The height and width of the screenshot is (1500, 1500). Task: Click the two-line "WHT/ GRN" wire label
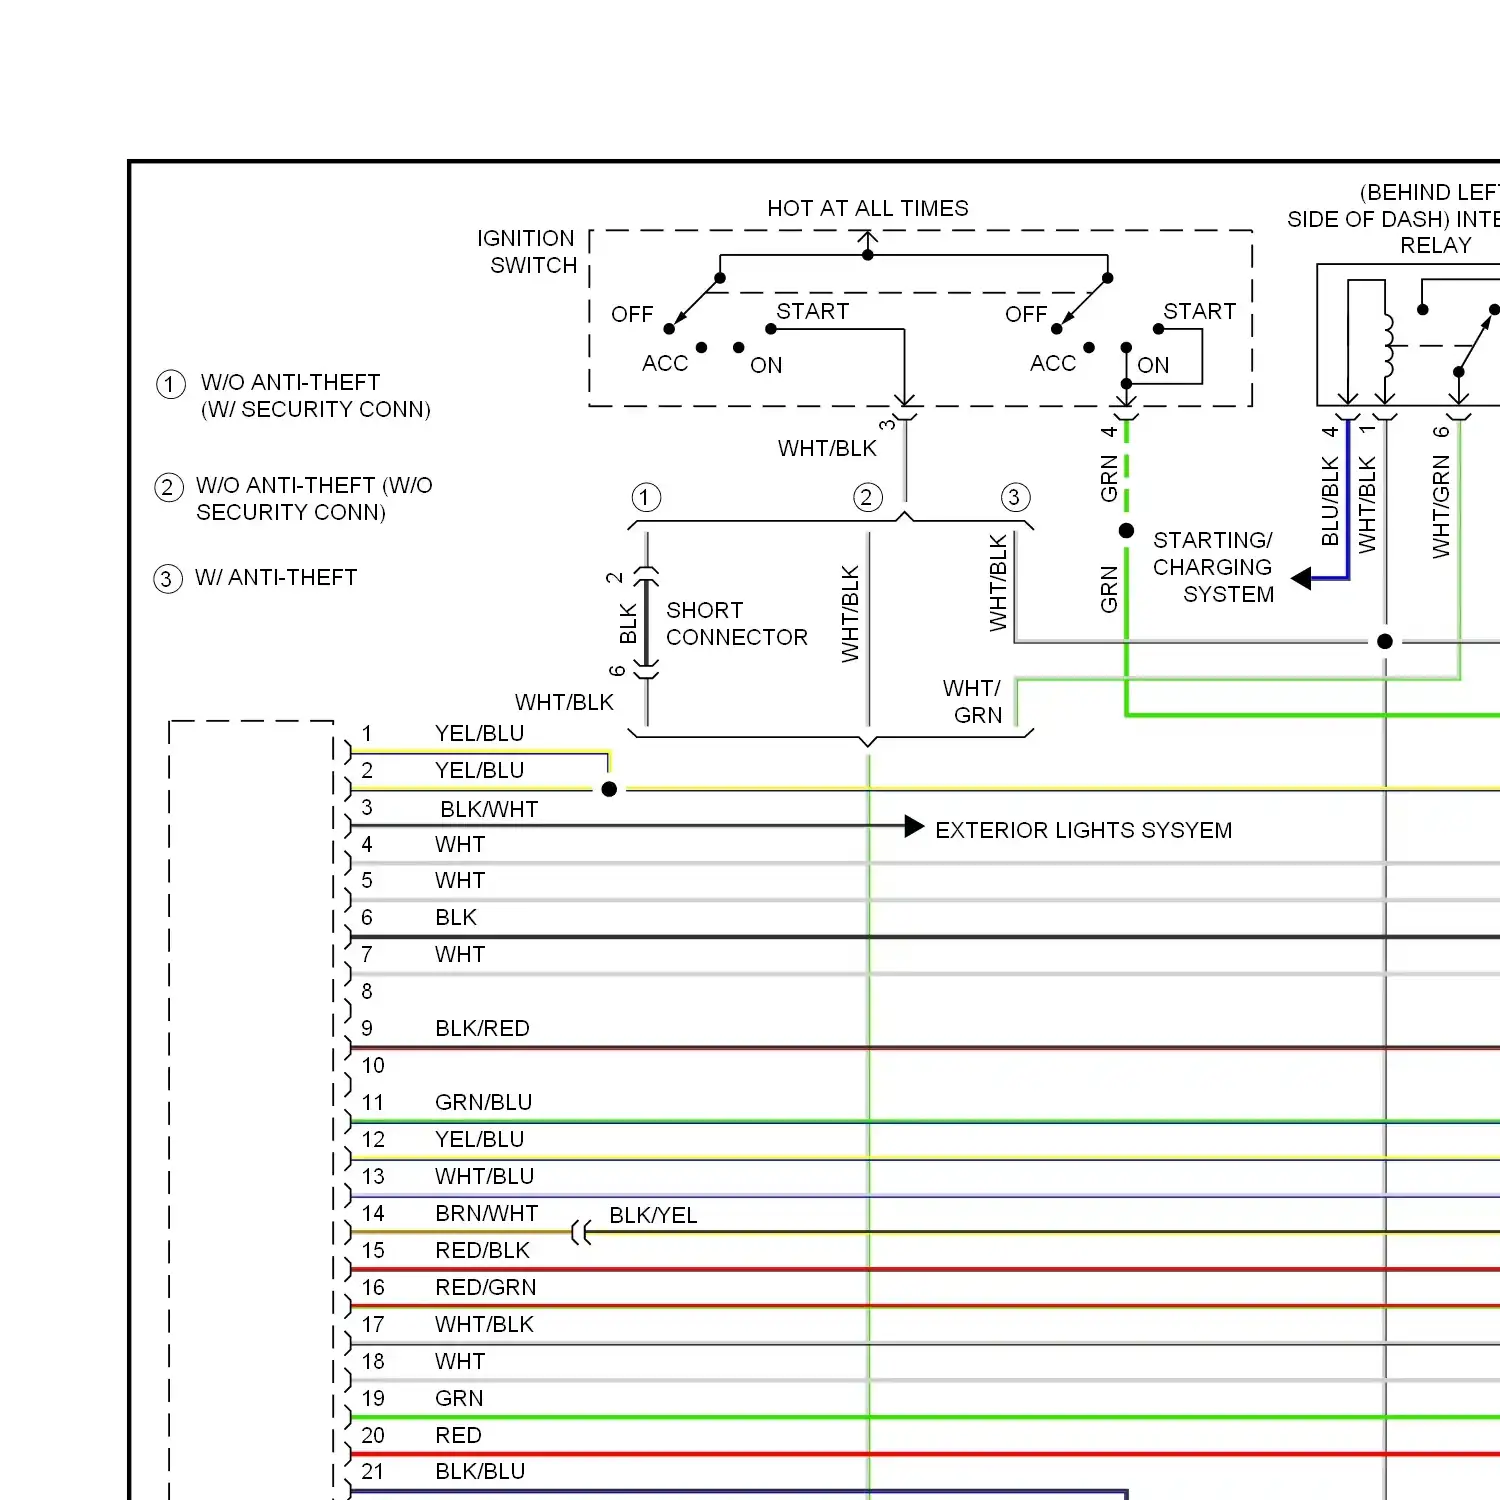point(973,701)
